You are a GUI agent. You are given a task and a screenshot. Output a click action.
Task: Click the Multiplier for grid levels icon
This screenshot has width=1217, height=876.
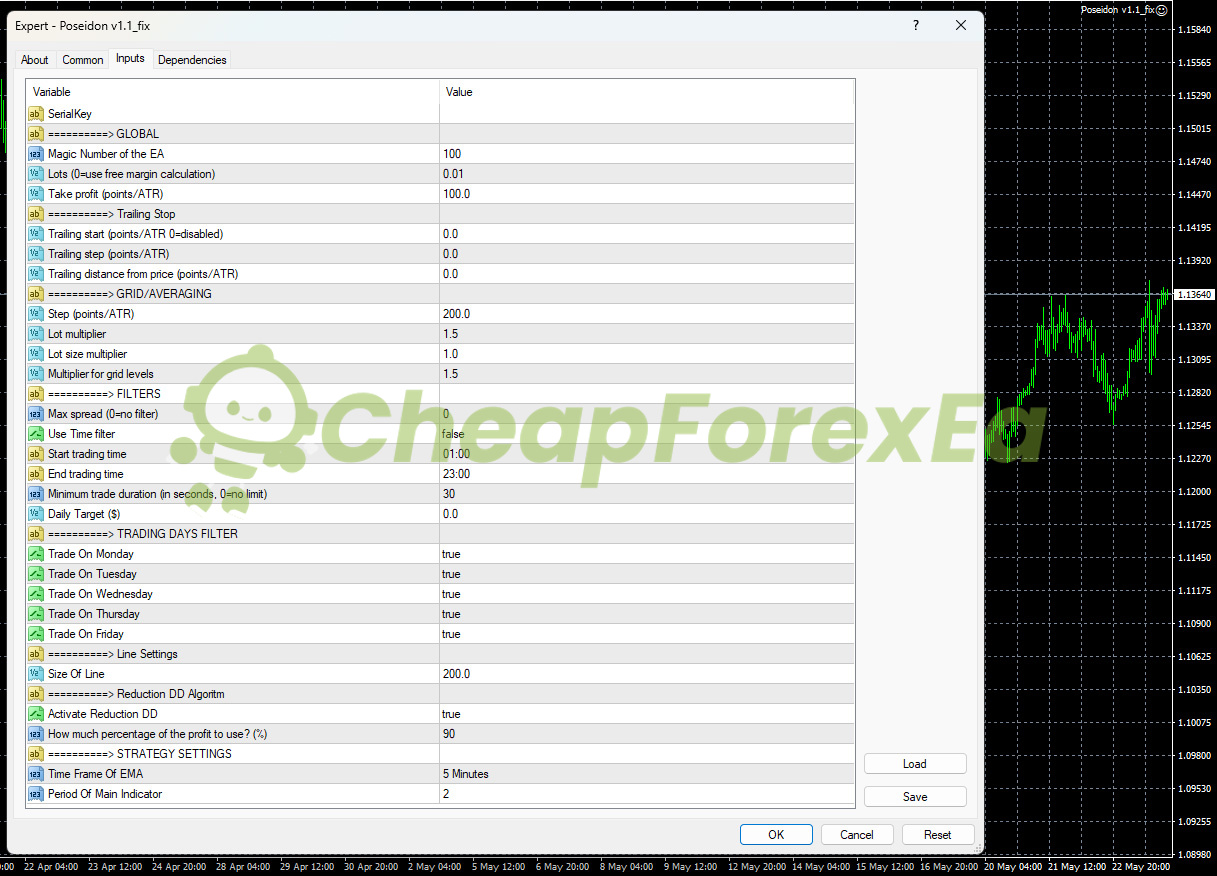(x=35, y=374)
